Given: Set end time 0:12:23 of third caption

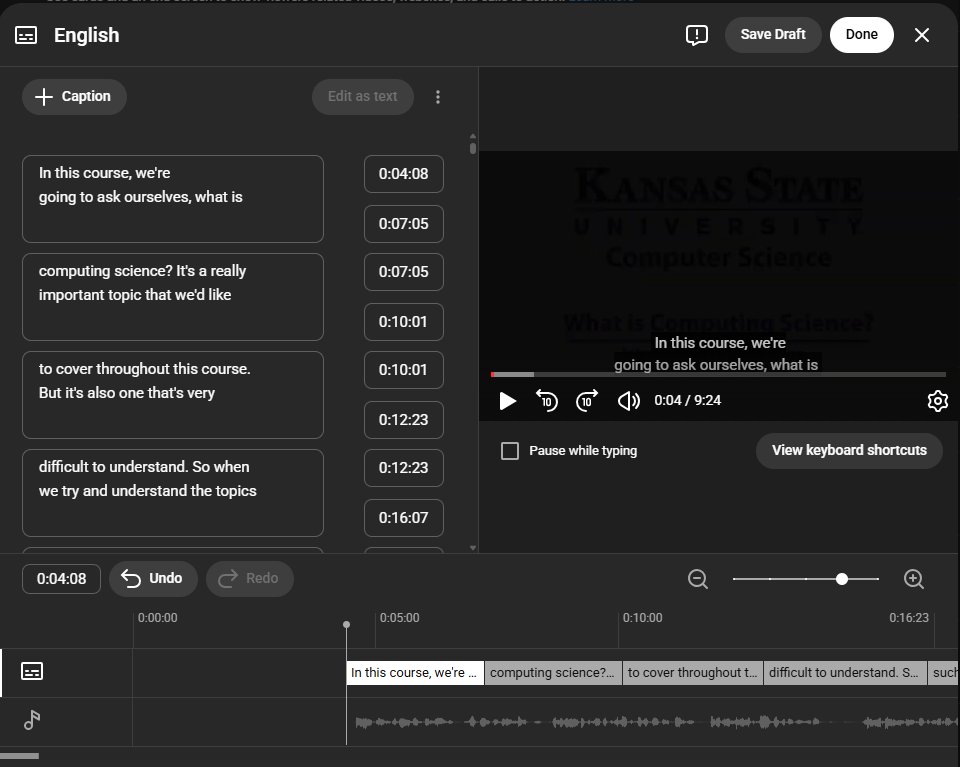Looking at the screenshot, I should (403, 420).
